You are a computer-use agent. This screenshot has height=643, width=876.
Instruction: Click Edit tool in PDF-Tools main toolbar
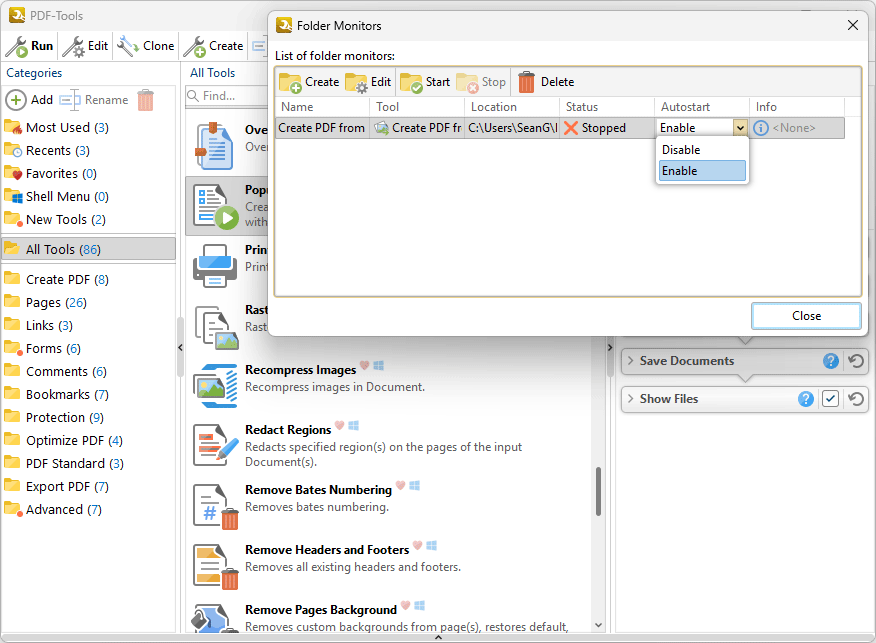pyautogui.click(x=85, y=46)
